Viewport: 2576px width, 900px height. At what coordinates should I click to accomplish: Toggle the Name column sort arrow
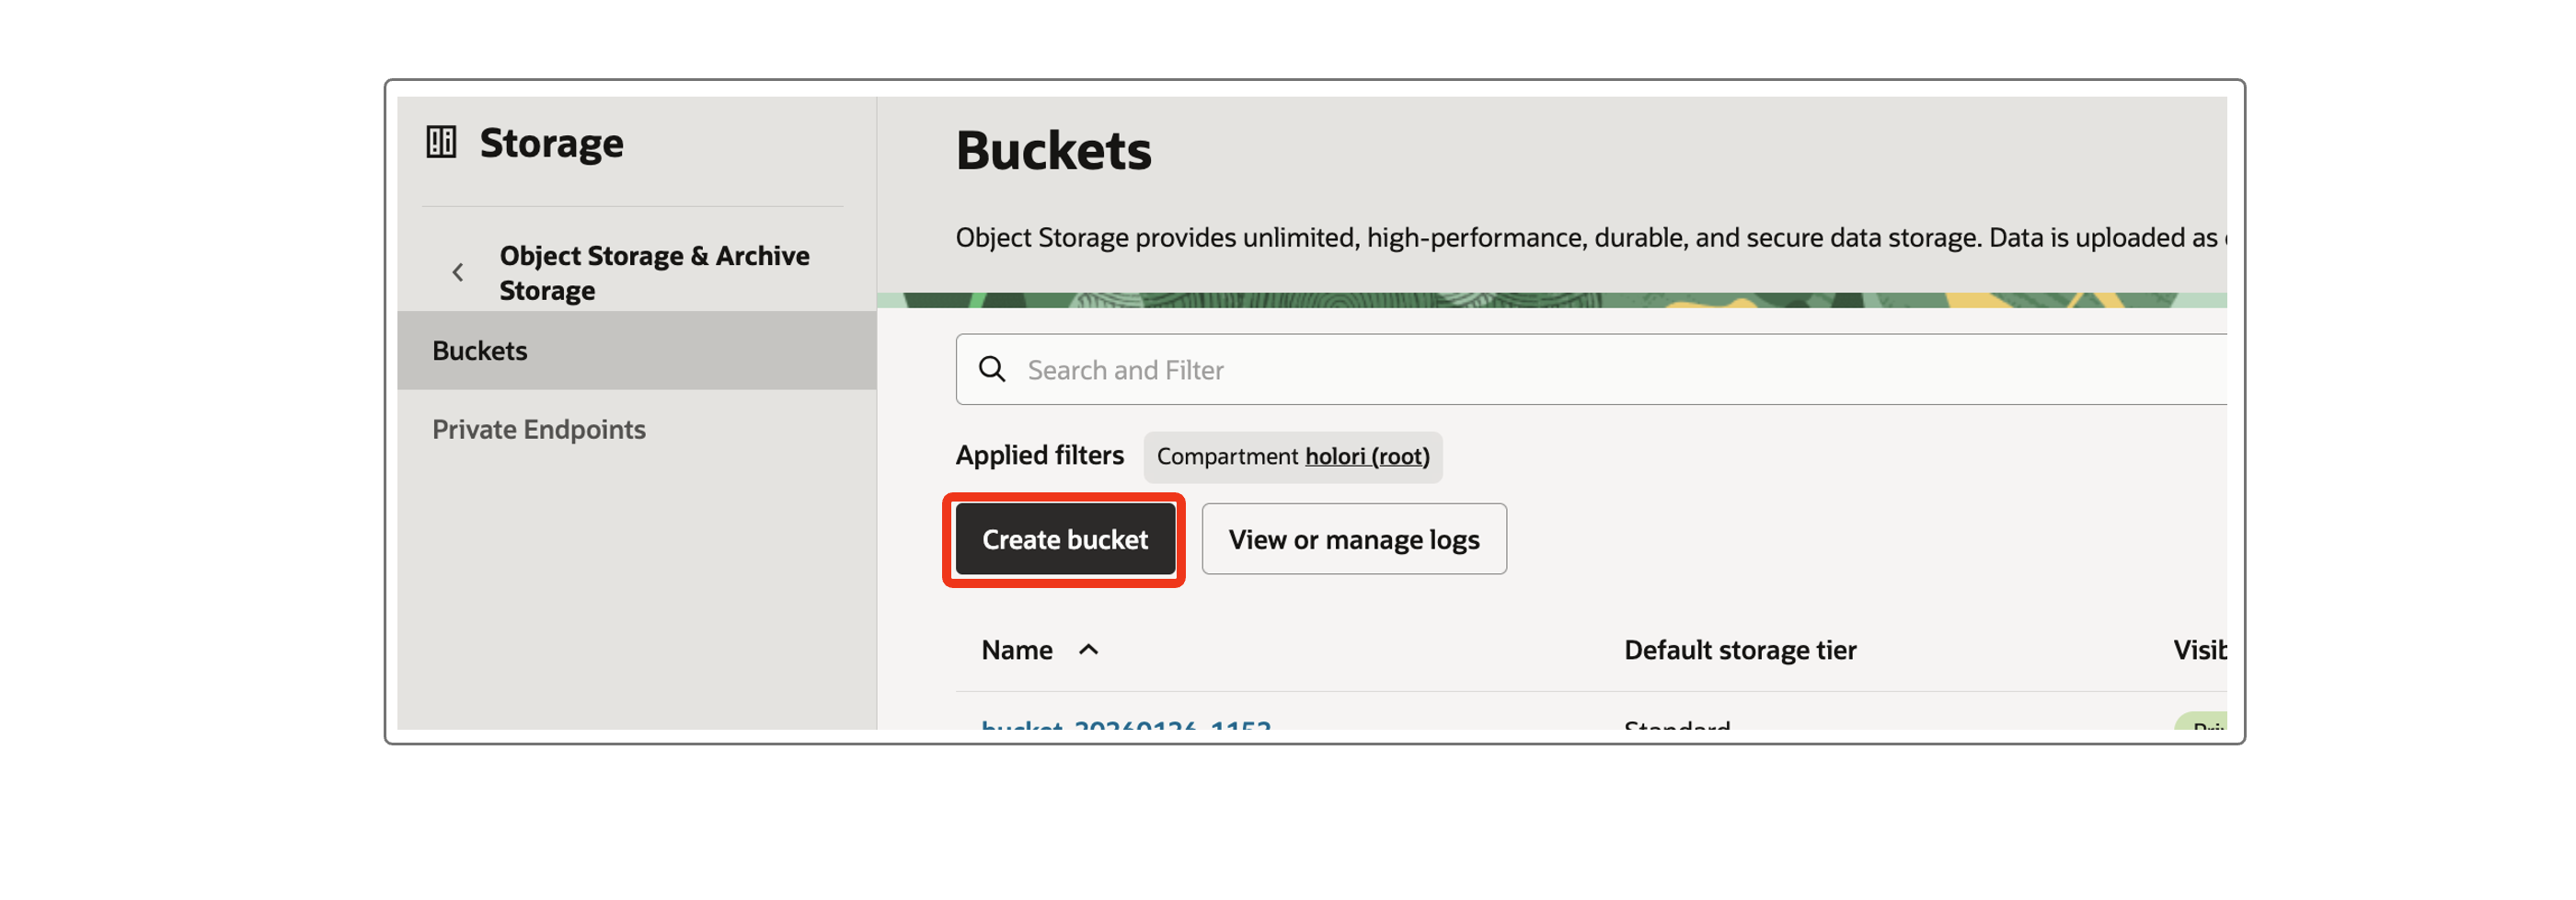point(1089,650)
